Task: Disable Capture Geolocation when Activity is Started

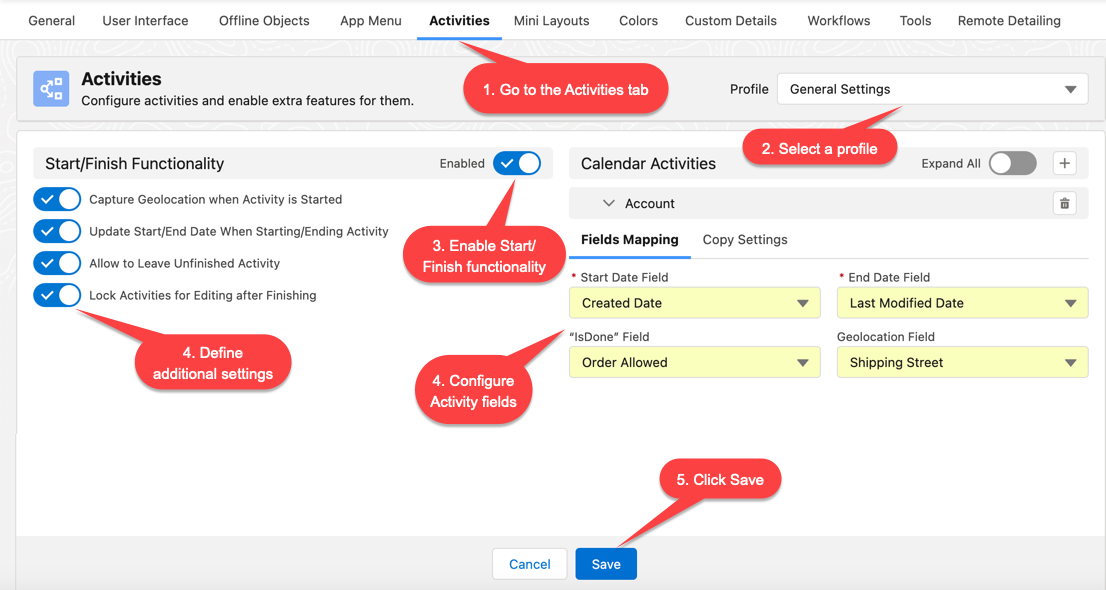Action: 57,199
